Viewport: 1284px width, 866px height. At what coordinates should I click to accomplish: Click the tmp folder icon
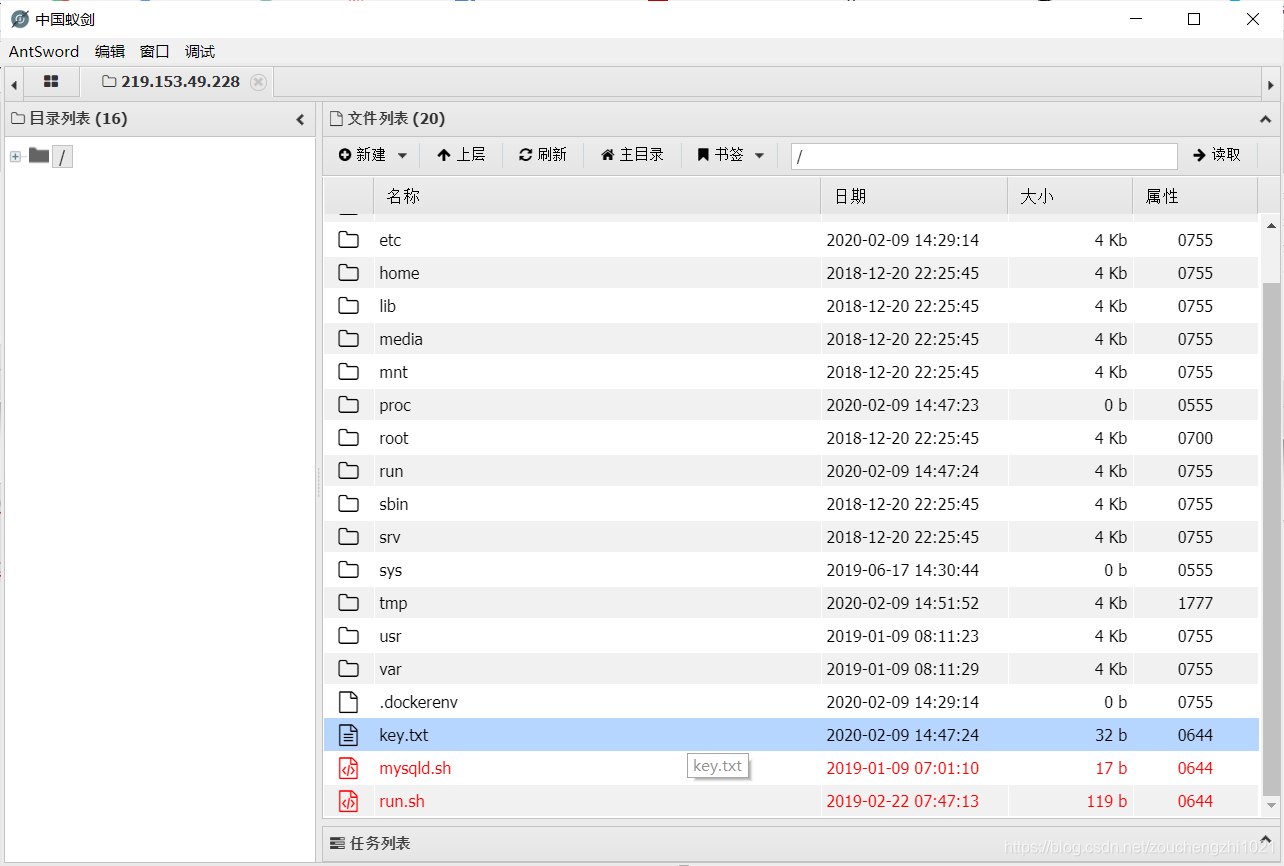tap(348, 603)
